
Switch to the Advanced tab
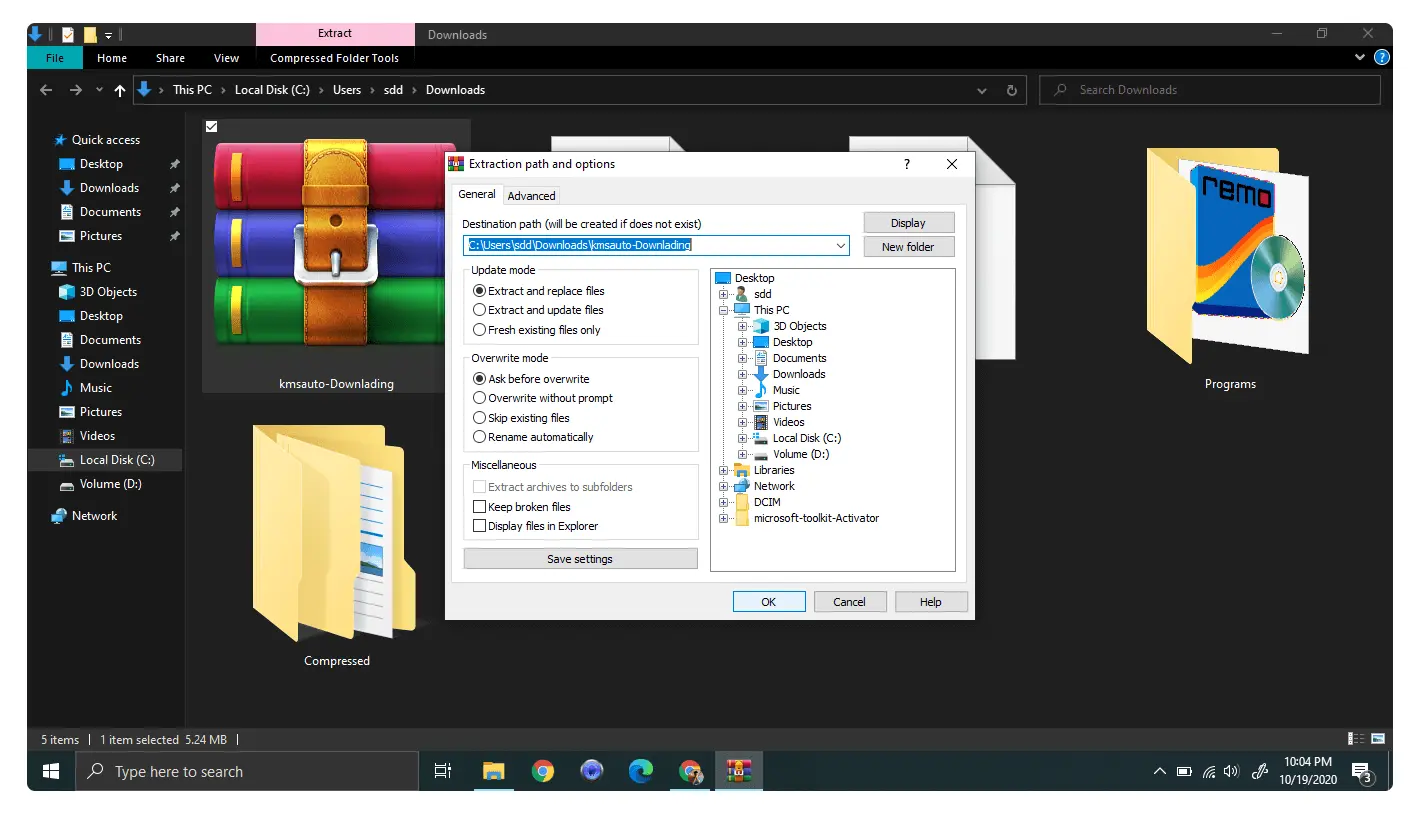tap(531, 196)
